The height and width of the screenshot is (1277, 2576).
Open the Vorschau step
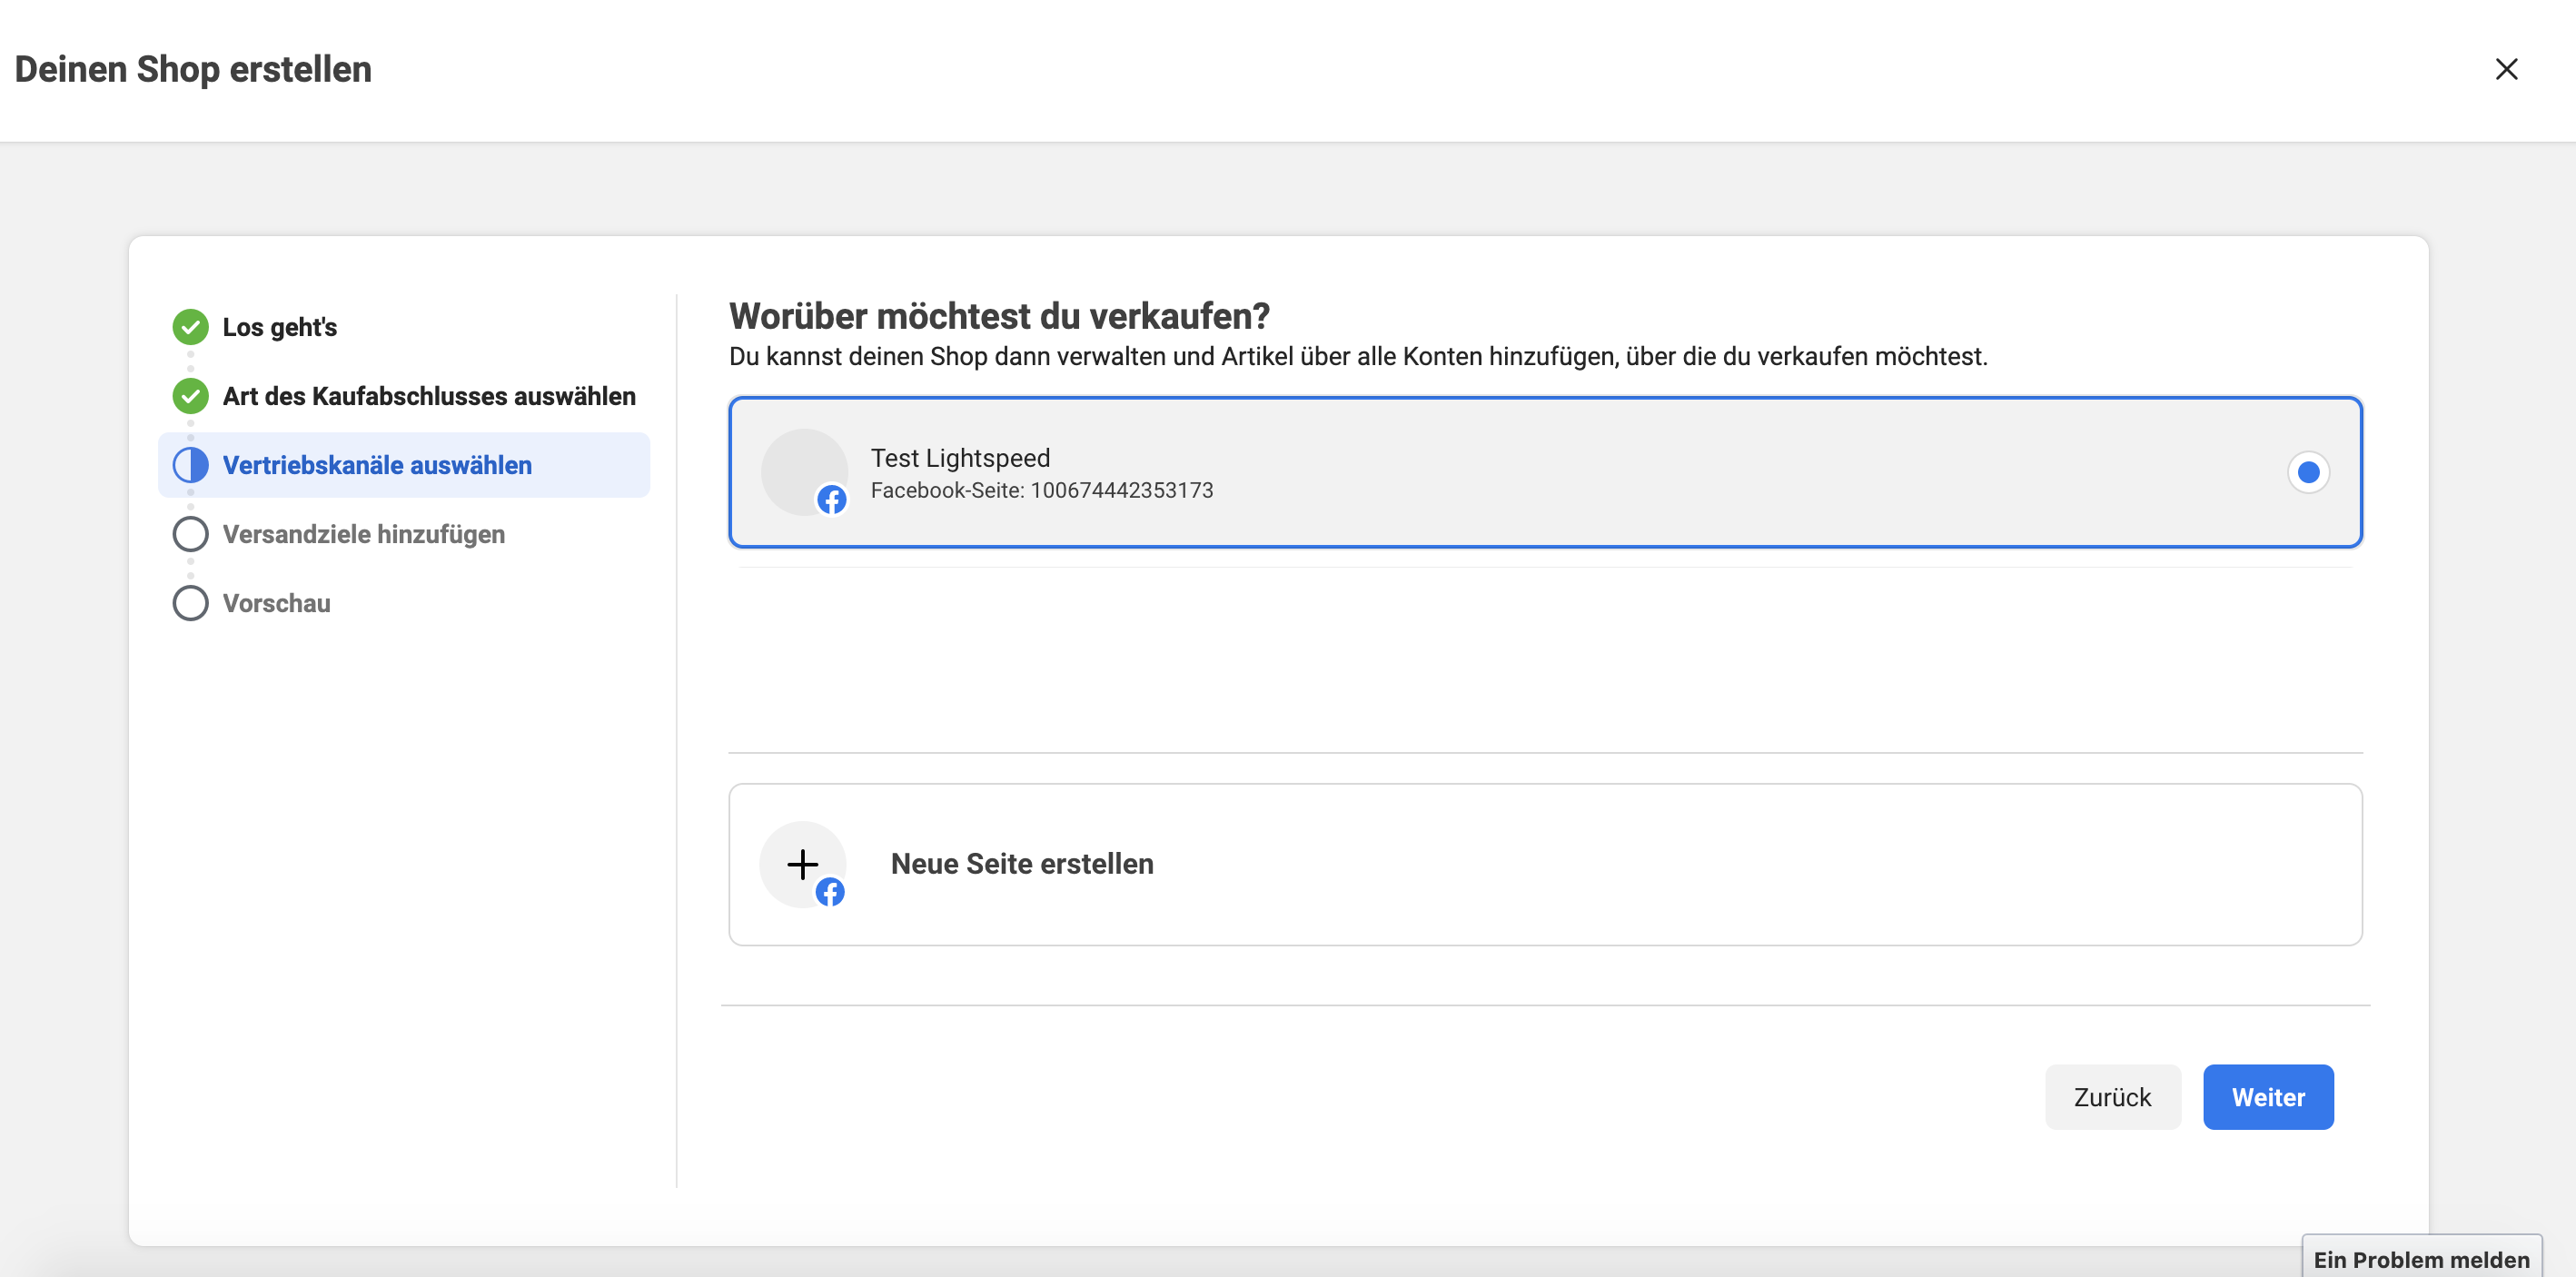click(x=276, y=603)
